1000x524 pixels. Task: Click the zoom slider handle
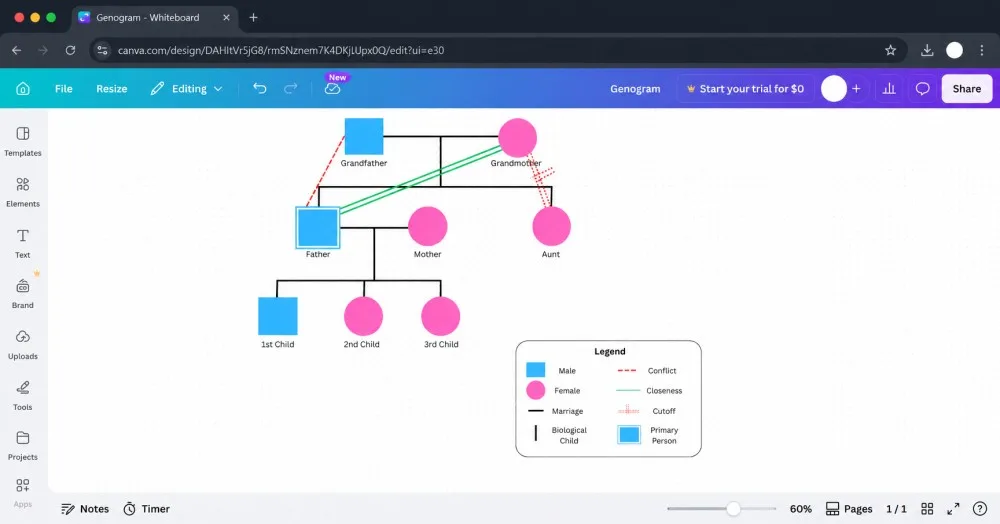click(733, 509)
